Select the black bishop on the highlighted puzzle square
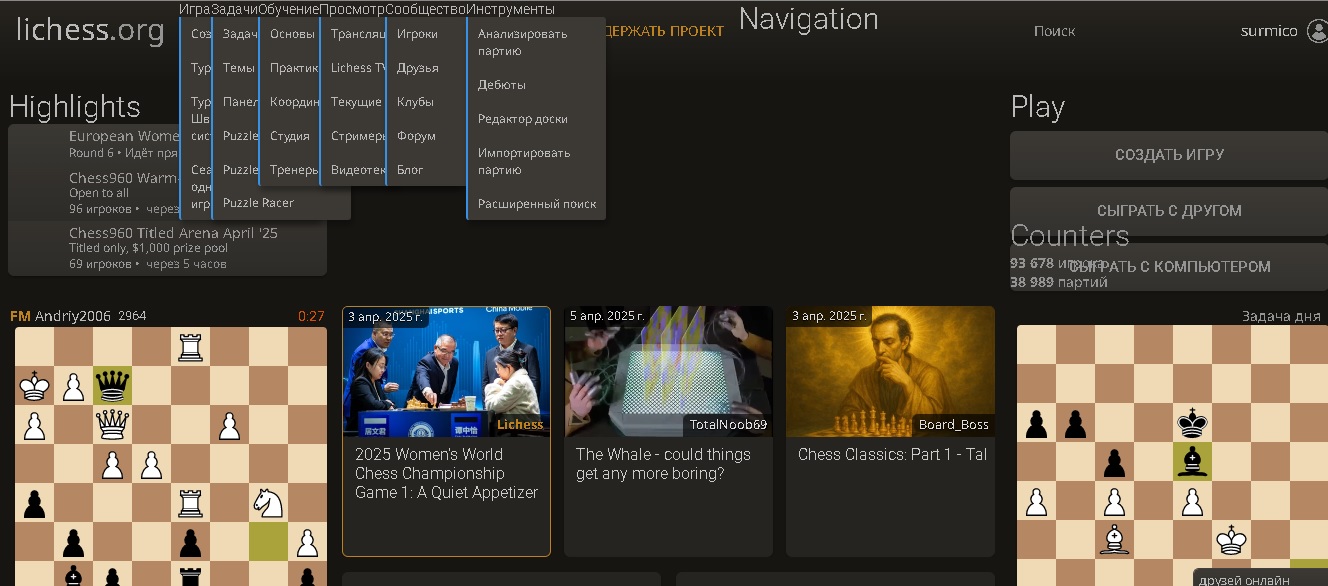This screenshot has width=1328, height=586. (1191, 462)
